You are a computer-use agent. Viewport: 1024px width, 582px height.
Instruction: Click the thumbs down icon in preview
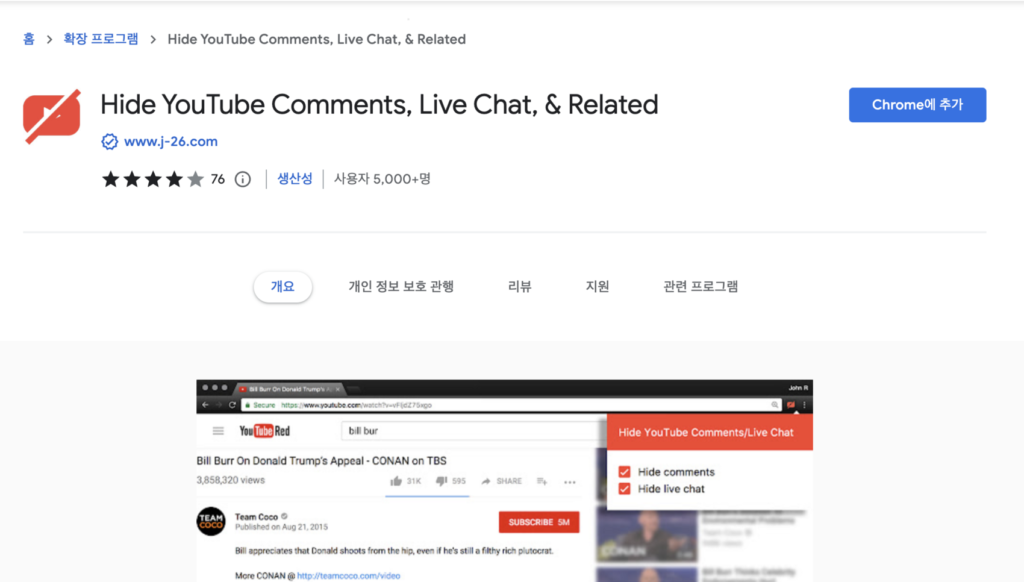[441, 481]
